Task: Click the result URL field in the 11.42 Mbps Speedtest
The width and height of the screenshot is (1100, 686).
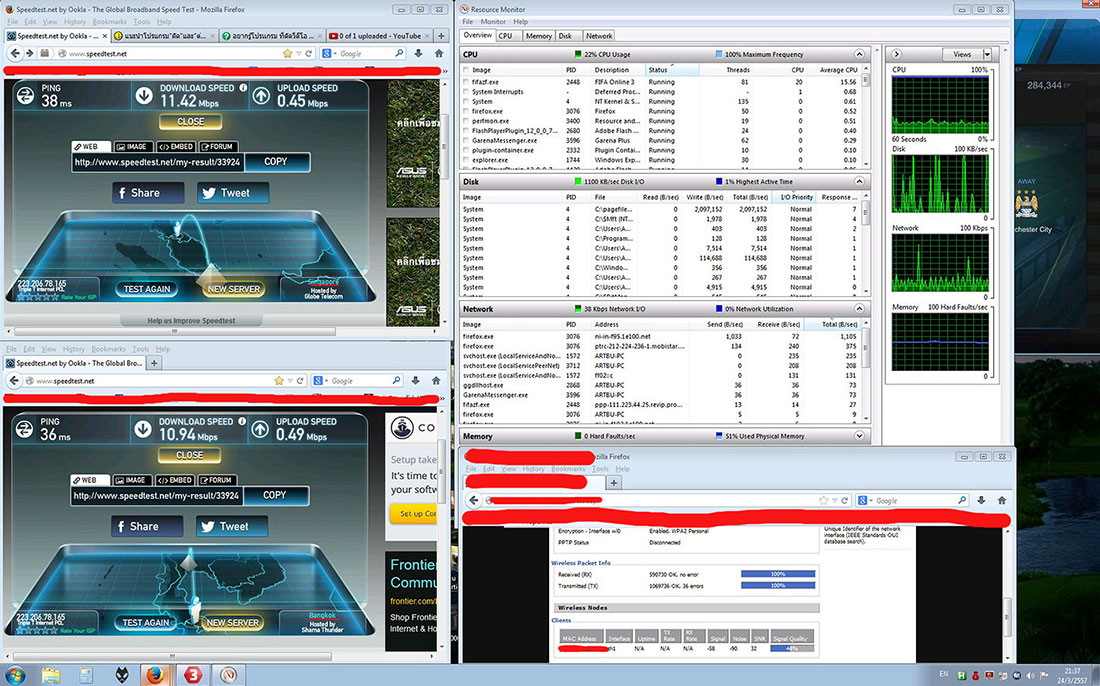Action: coord(157,162)
